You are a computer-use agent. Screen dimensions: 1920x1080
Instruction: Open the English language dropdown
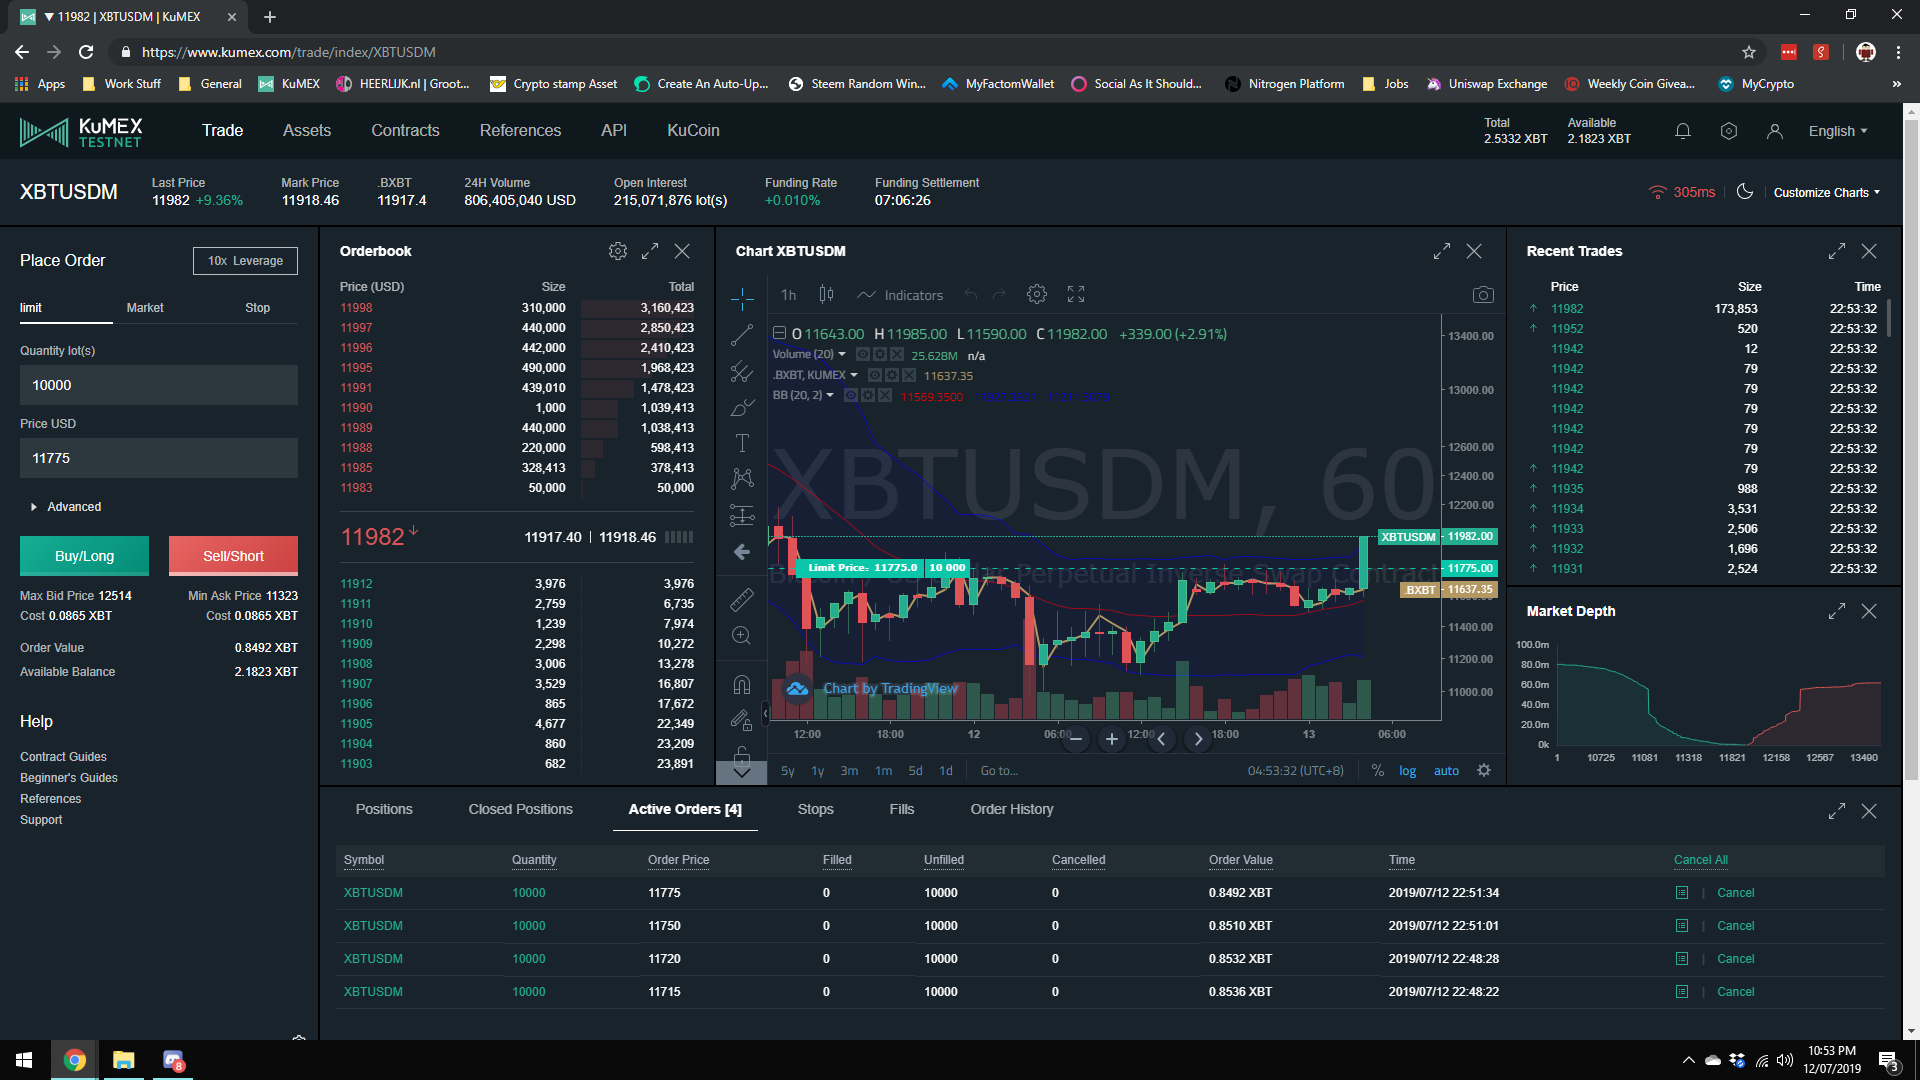click(1837, 131)
